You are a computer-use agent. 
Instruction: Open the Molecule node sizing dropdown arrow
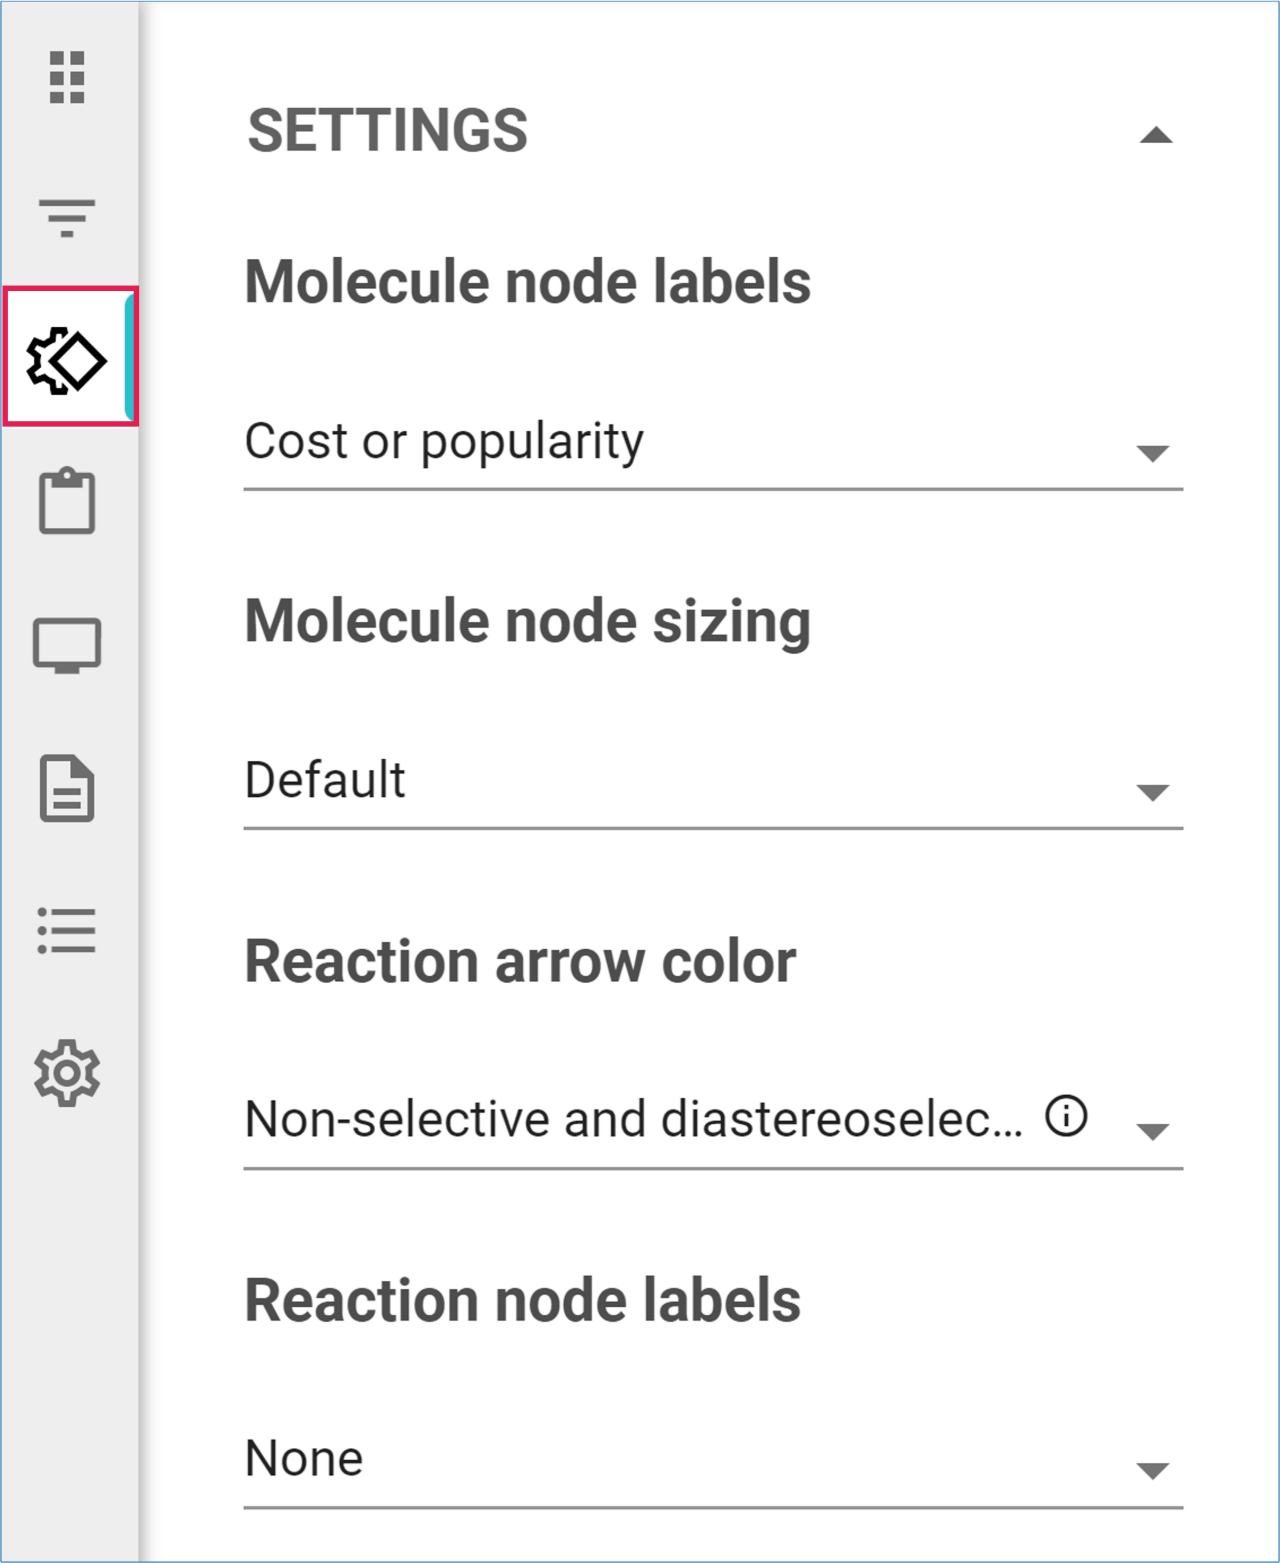(1153, 792)
